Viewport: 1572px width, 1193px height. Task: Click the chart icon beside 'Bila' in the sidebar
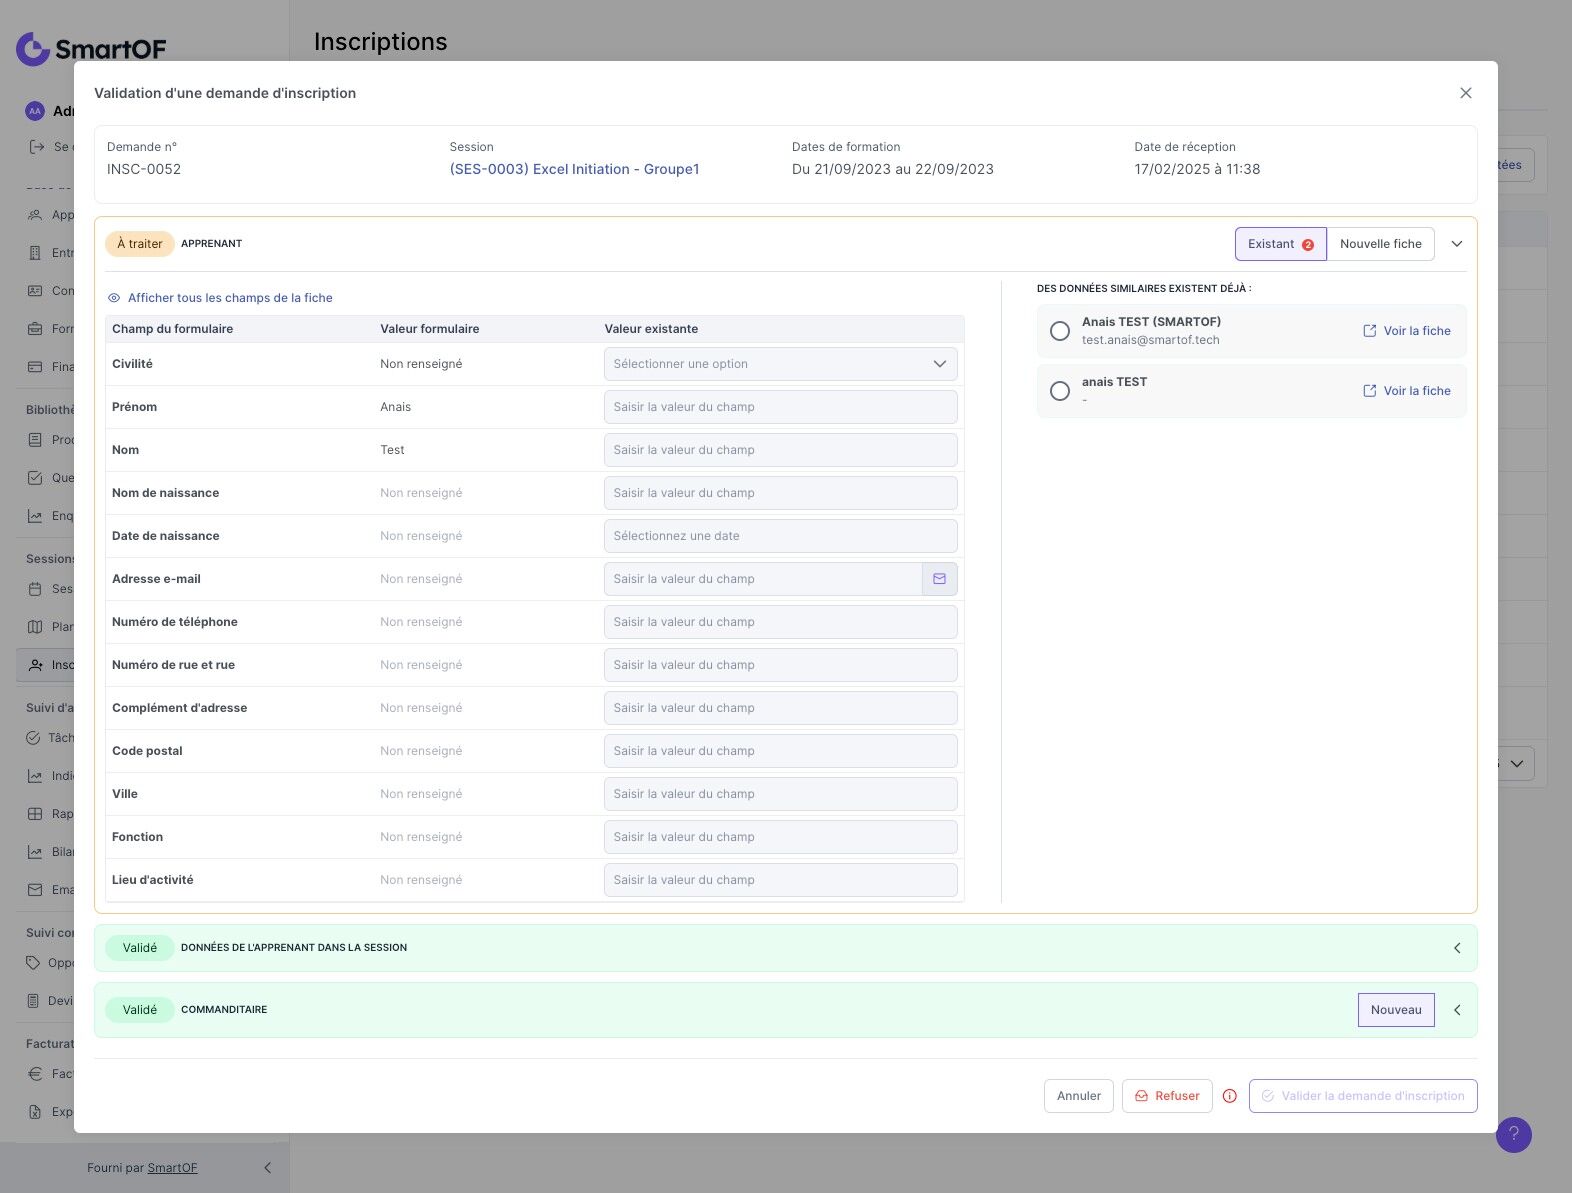point(35,852)
